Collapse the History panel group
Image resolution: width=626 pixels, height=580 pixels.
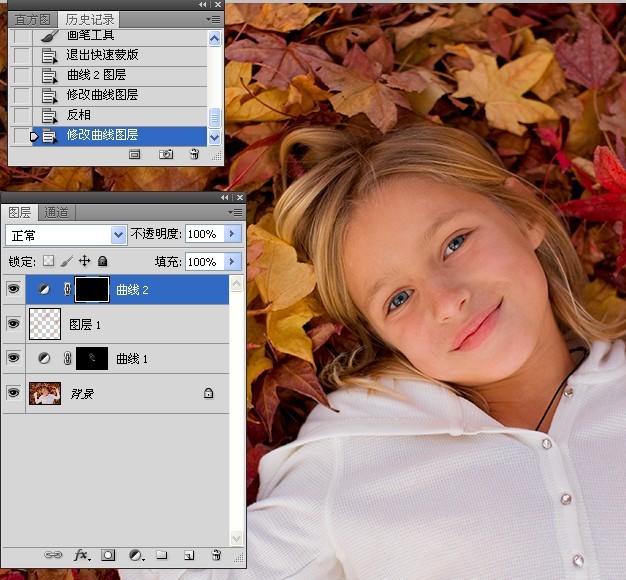coord(203,5)
